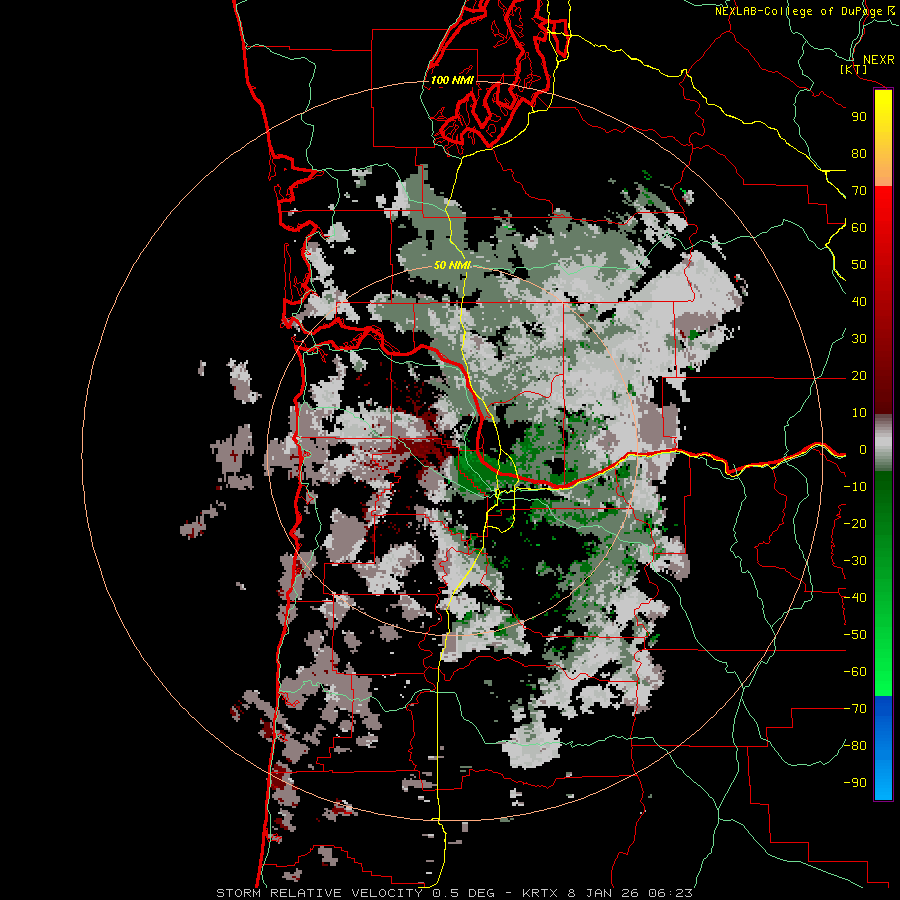Click the "-60" value on velocity scale
Viewport: 900px width, 900px height.
855,672
